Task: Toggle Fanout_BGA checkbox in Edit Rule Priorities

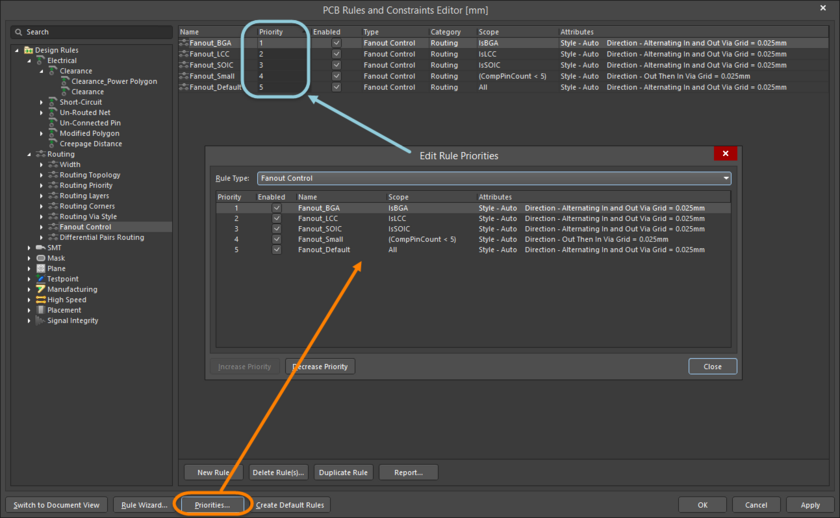Action: (276, 208)
